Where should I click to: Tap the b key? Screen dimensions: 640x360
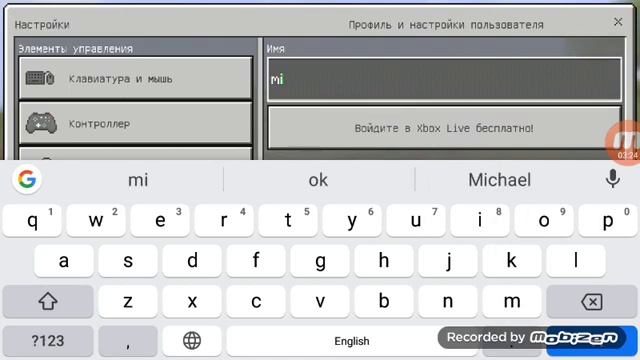[384, 302]
